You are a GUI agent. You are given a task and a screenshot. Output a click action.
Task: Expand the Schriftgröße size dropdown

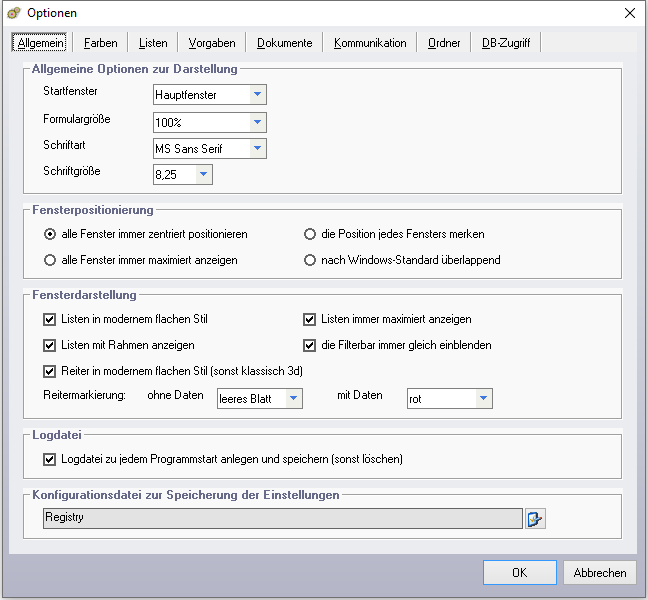[x=203, y=175]
